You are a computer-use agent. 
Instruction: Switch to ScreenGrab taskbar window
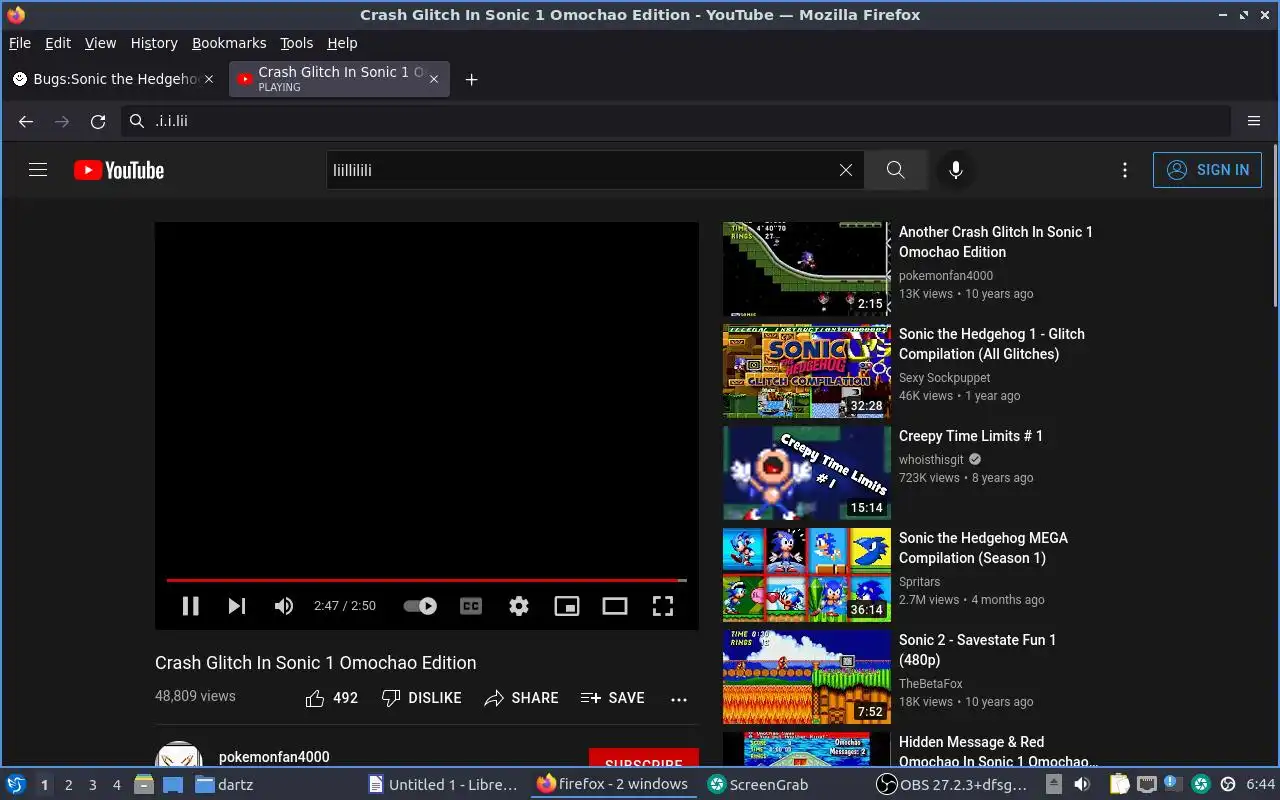click(757, 785)
